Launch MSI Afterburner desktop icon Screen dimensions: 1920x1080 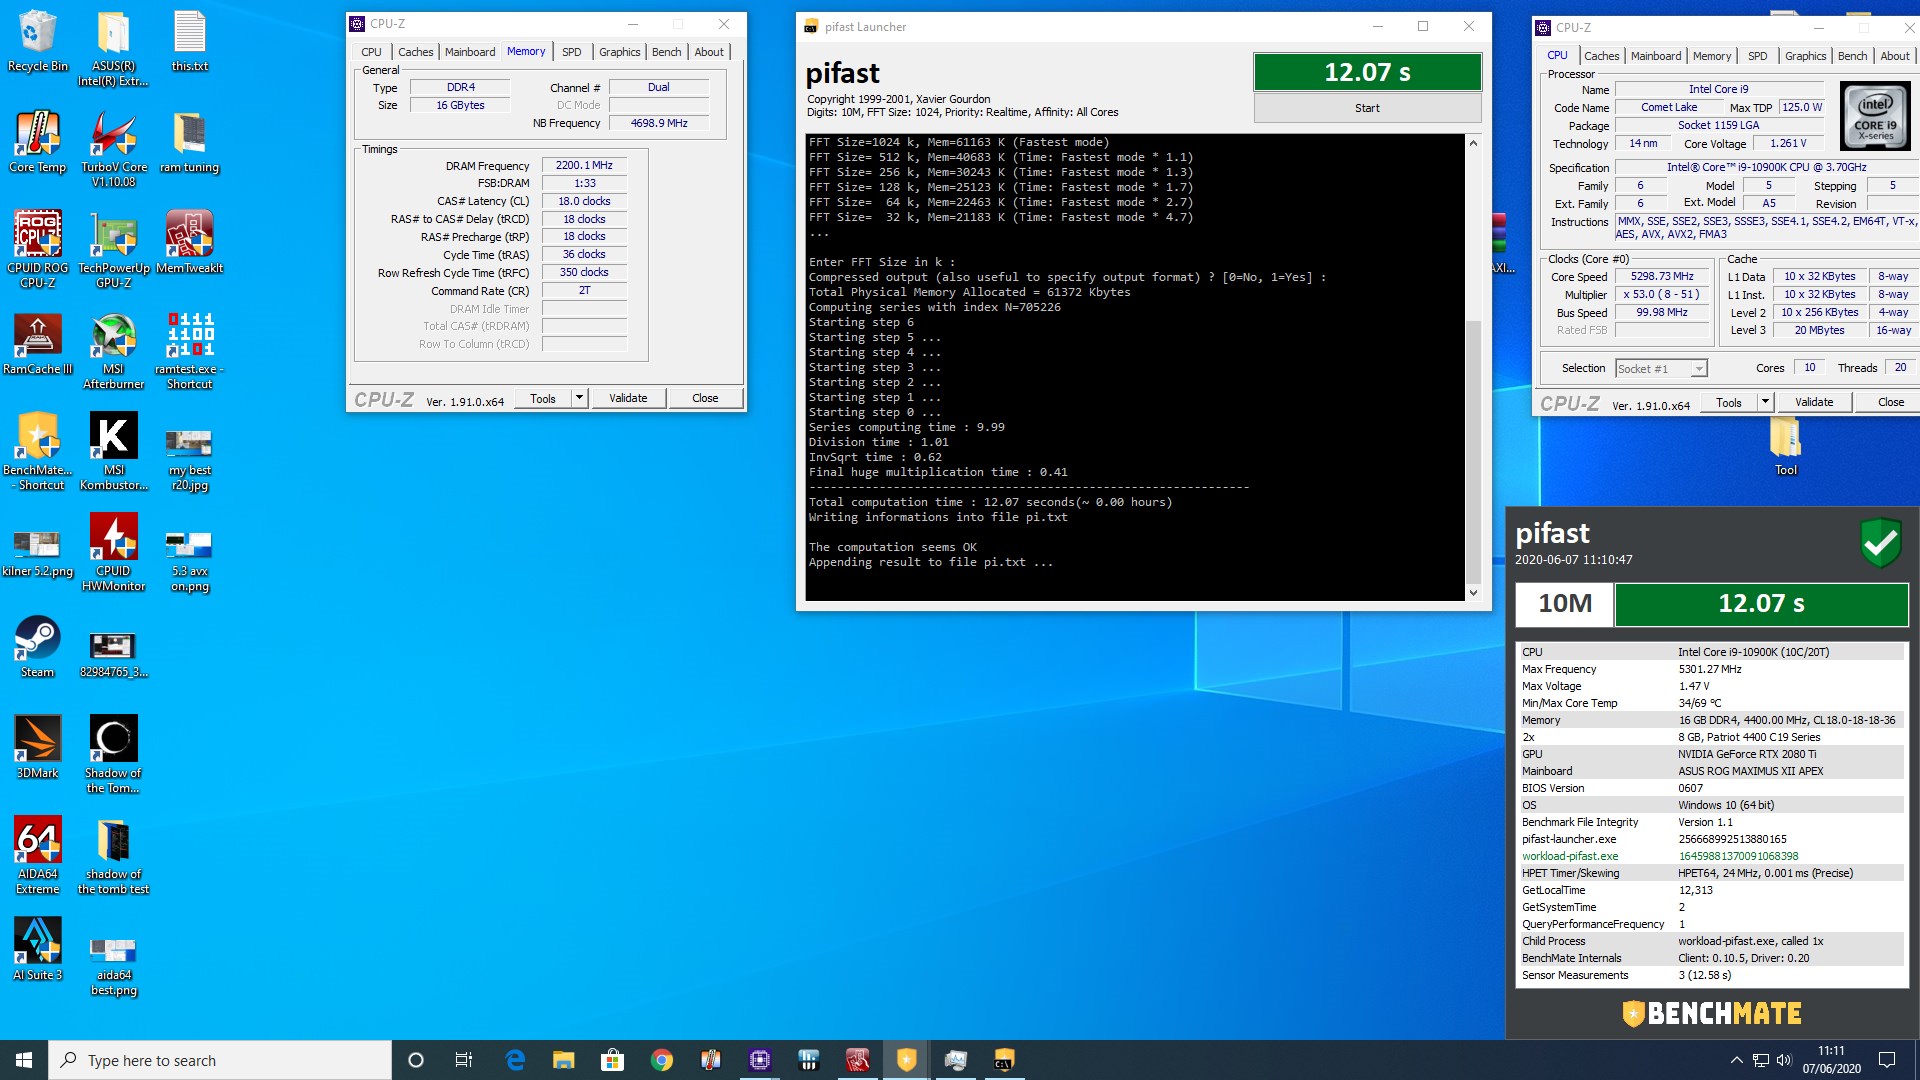(x=114, y=351)
